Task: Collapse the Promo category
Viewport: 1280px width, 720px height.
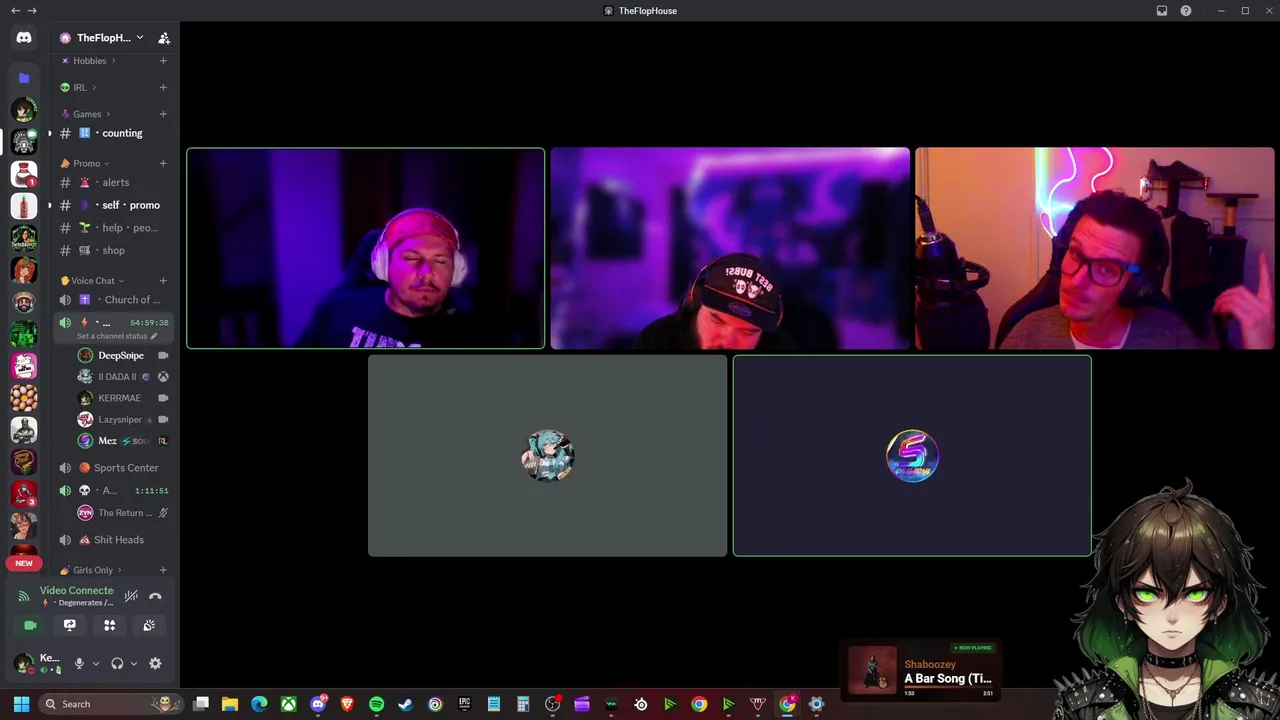Action: [x=86, y=163]
